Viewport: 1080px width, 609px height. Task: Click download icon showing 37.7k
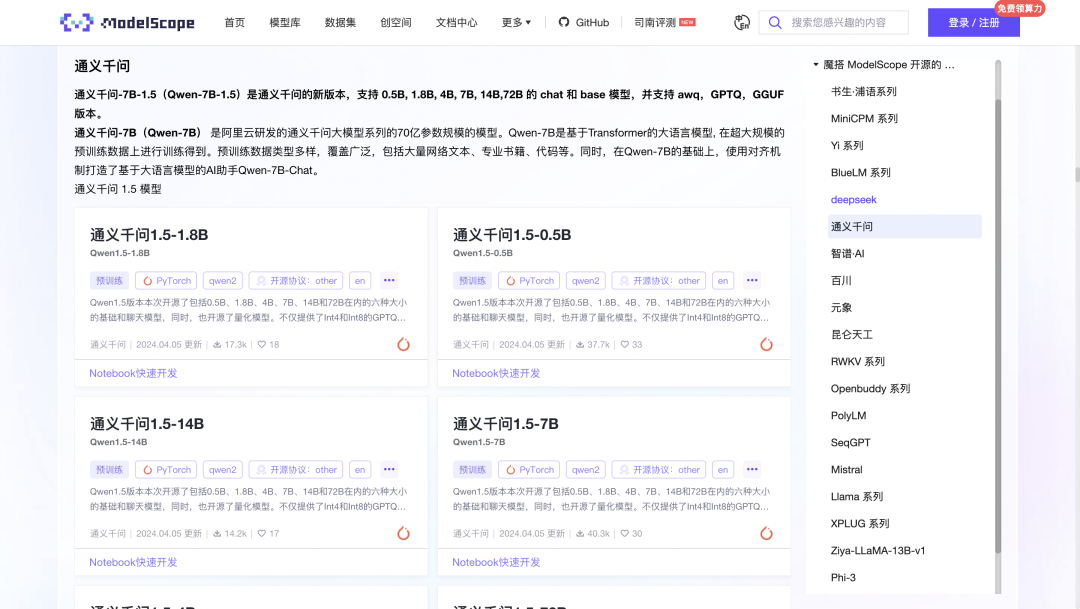[580, 344]
